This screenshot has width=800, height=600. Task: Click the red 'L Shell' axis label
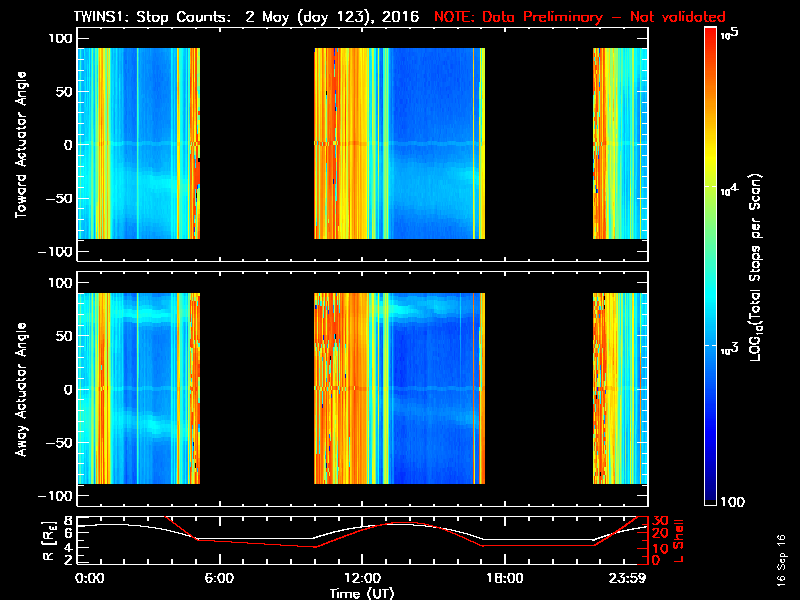click(x=678, y=541)
